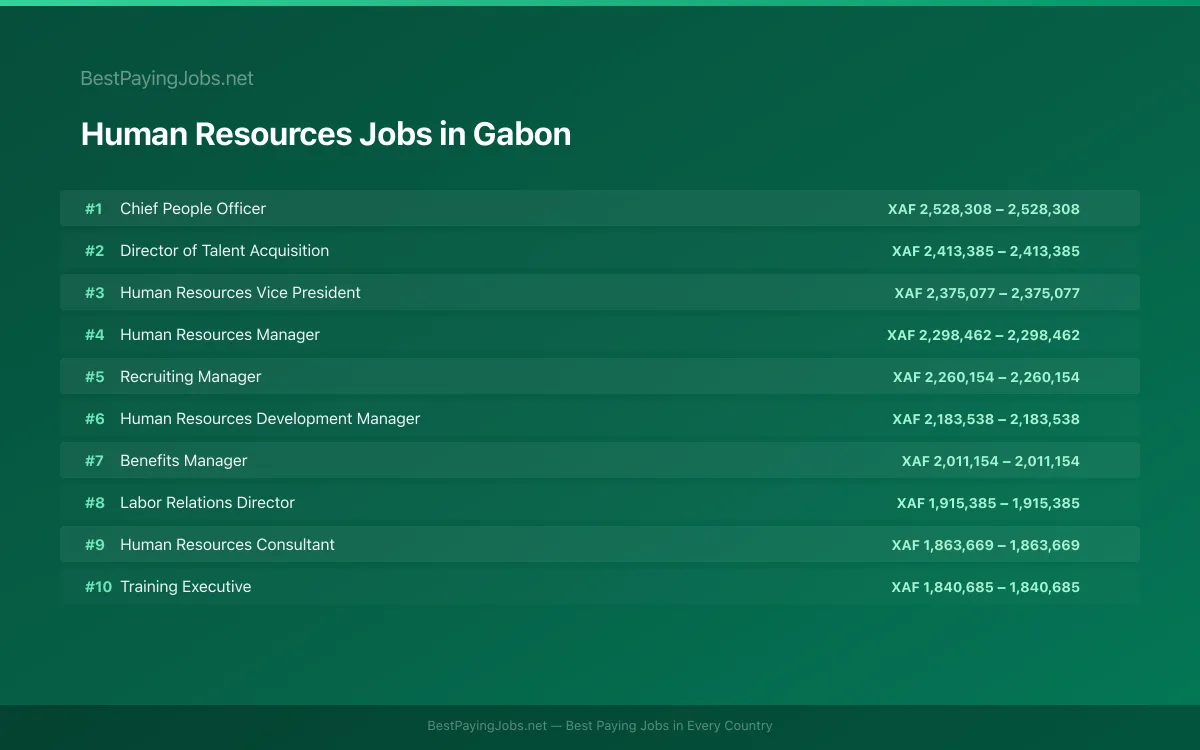Click the #4 rank number
This screenshot has height=750, width=1200.
pos(94,334)
